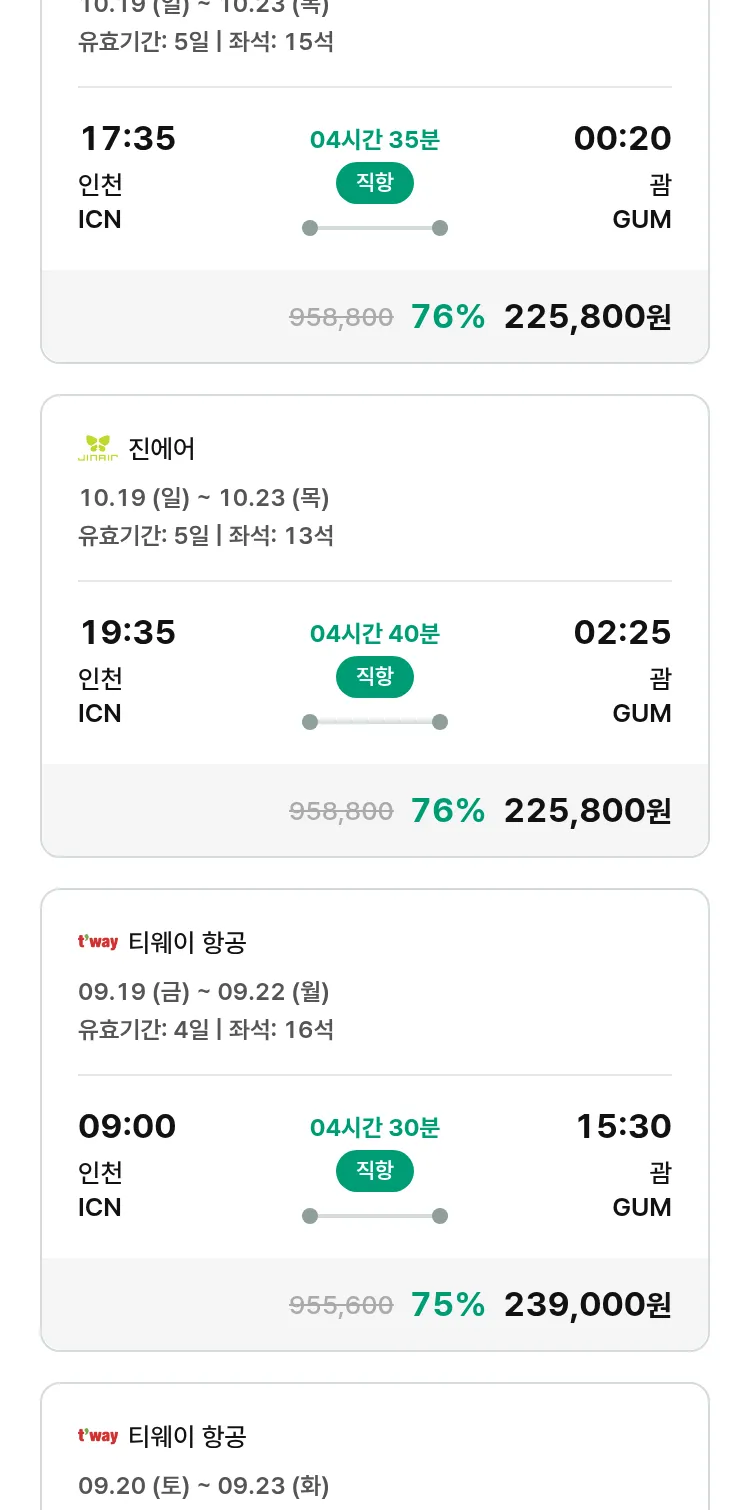Click the 00:20 arrival time at GUM
The width and height of the screenshot is (750, 1510).
622,138
